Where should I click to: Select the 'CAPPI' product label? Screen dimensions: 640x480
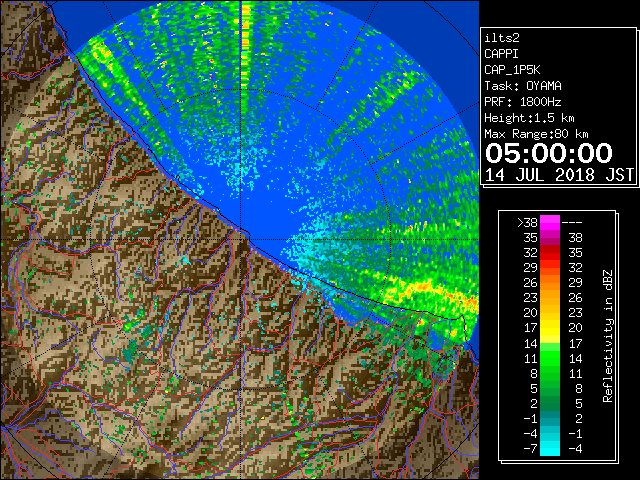point(501,54)
